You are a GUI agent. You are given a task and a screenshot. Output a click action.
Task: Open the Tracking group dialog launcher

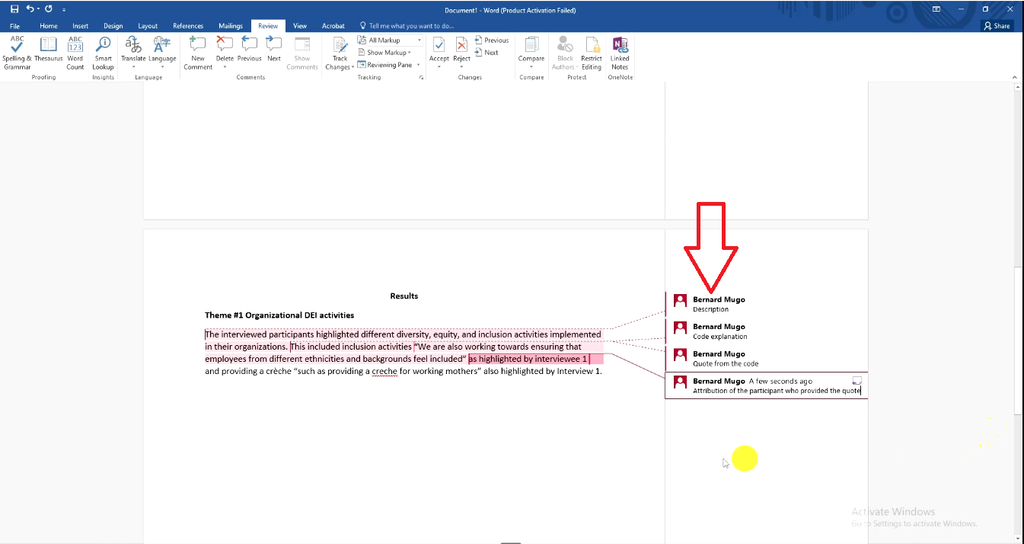pos(421,78)
